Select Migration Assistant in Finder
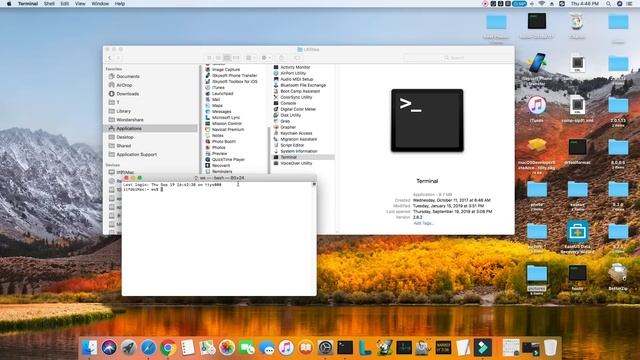Image resolution: width=640 pixels, height=360 pixels. pos(298,139)
